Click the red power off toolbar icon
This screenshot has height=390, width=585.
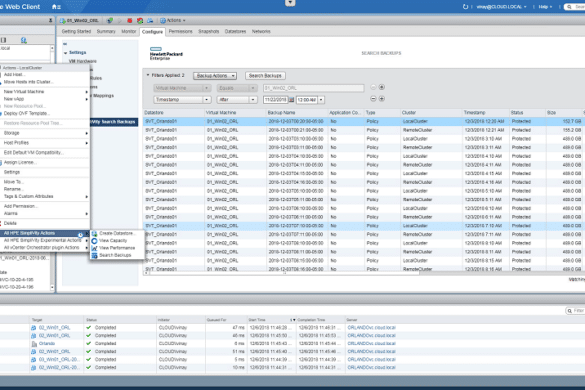point(130,21)
